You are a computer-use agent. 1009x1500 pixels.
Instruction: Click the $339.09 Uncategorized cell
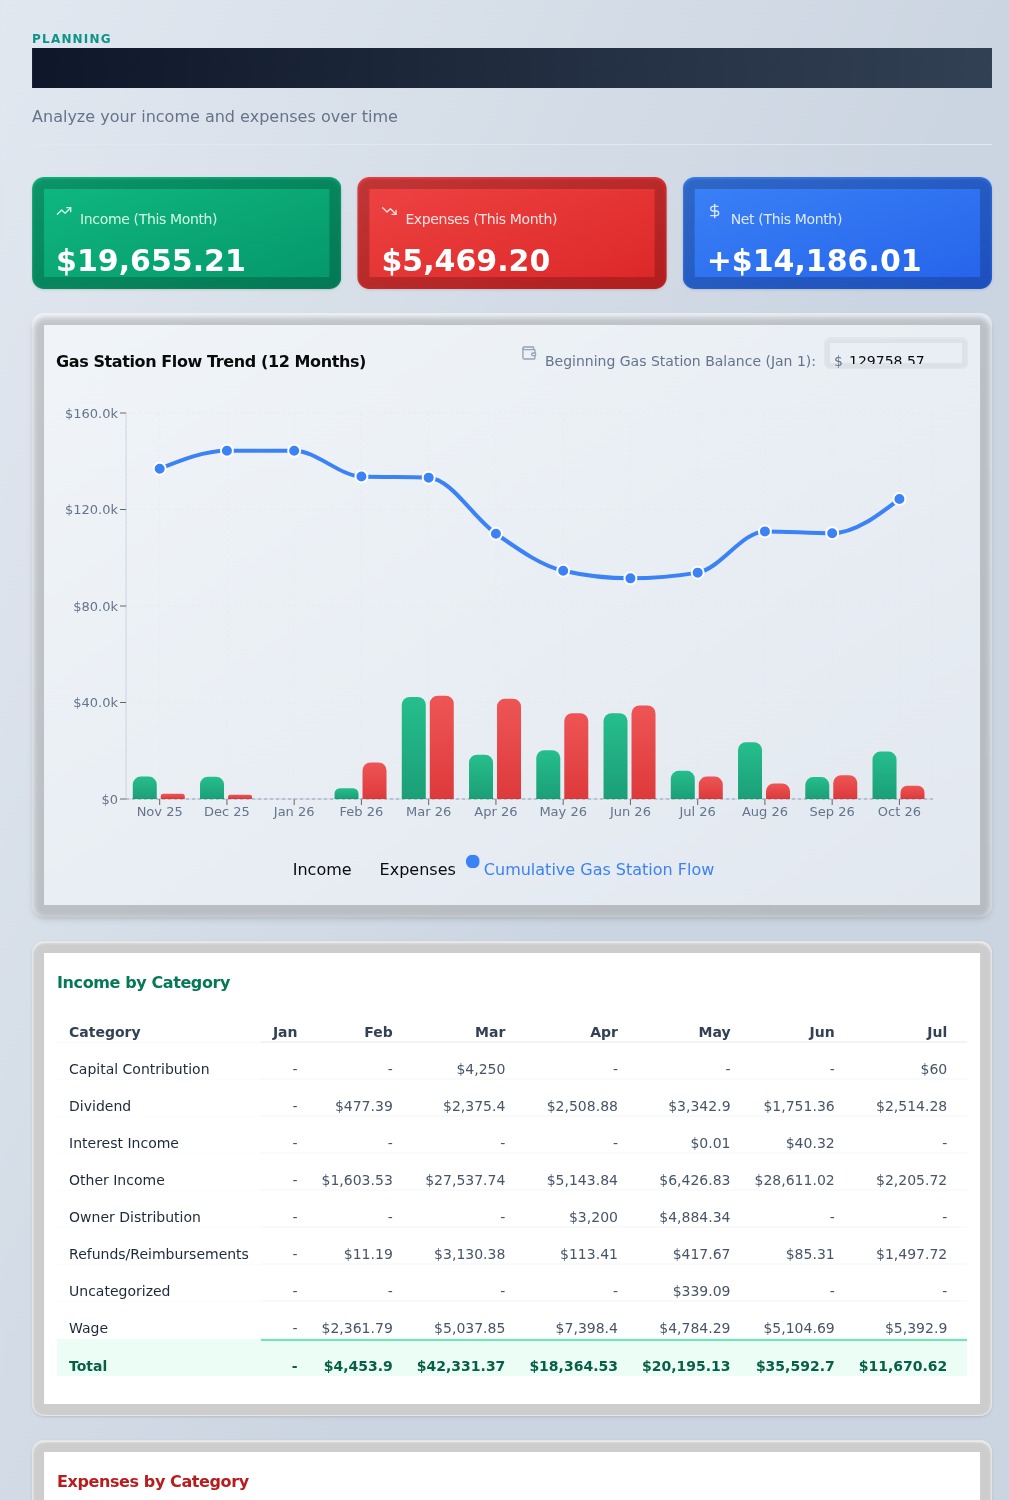click(701, 1291)
